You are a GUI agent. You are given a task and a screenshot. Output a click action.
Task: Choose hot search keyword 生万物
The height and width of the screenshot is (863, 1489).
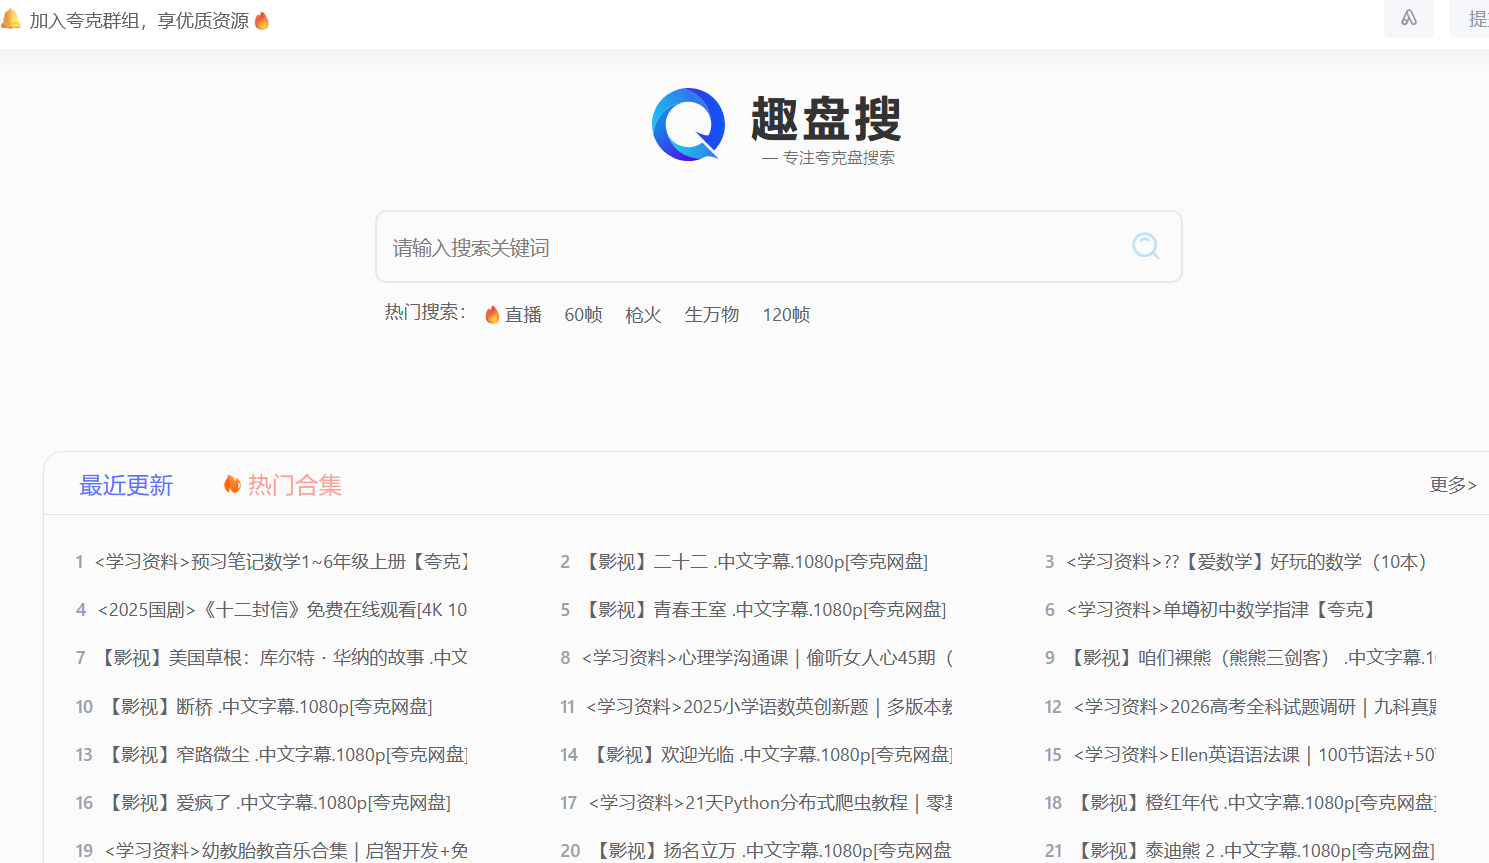(x=711, y=315)
